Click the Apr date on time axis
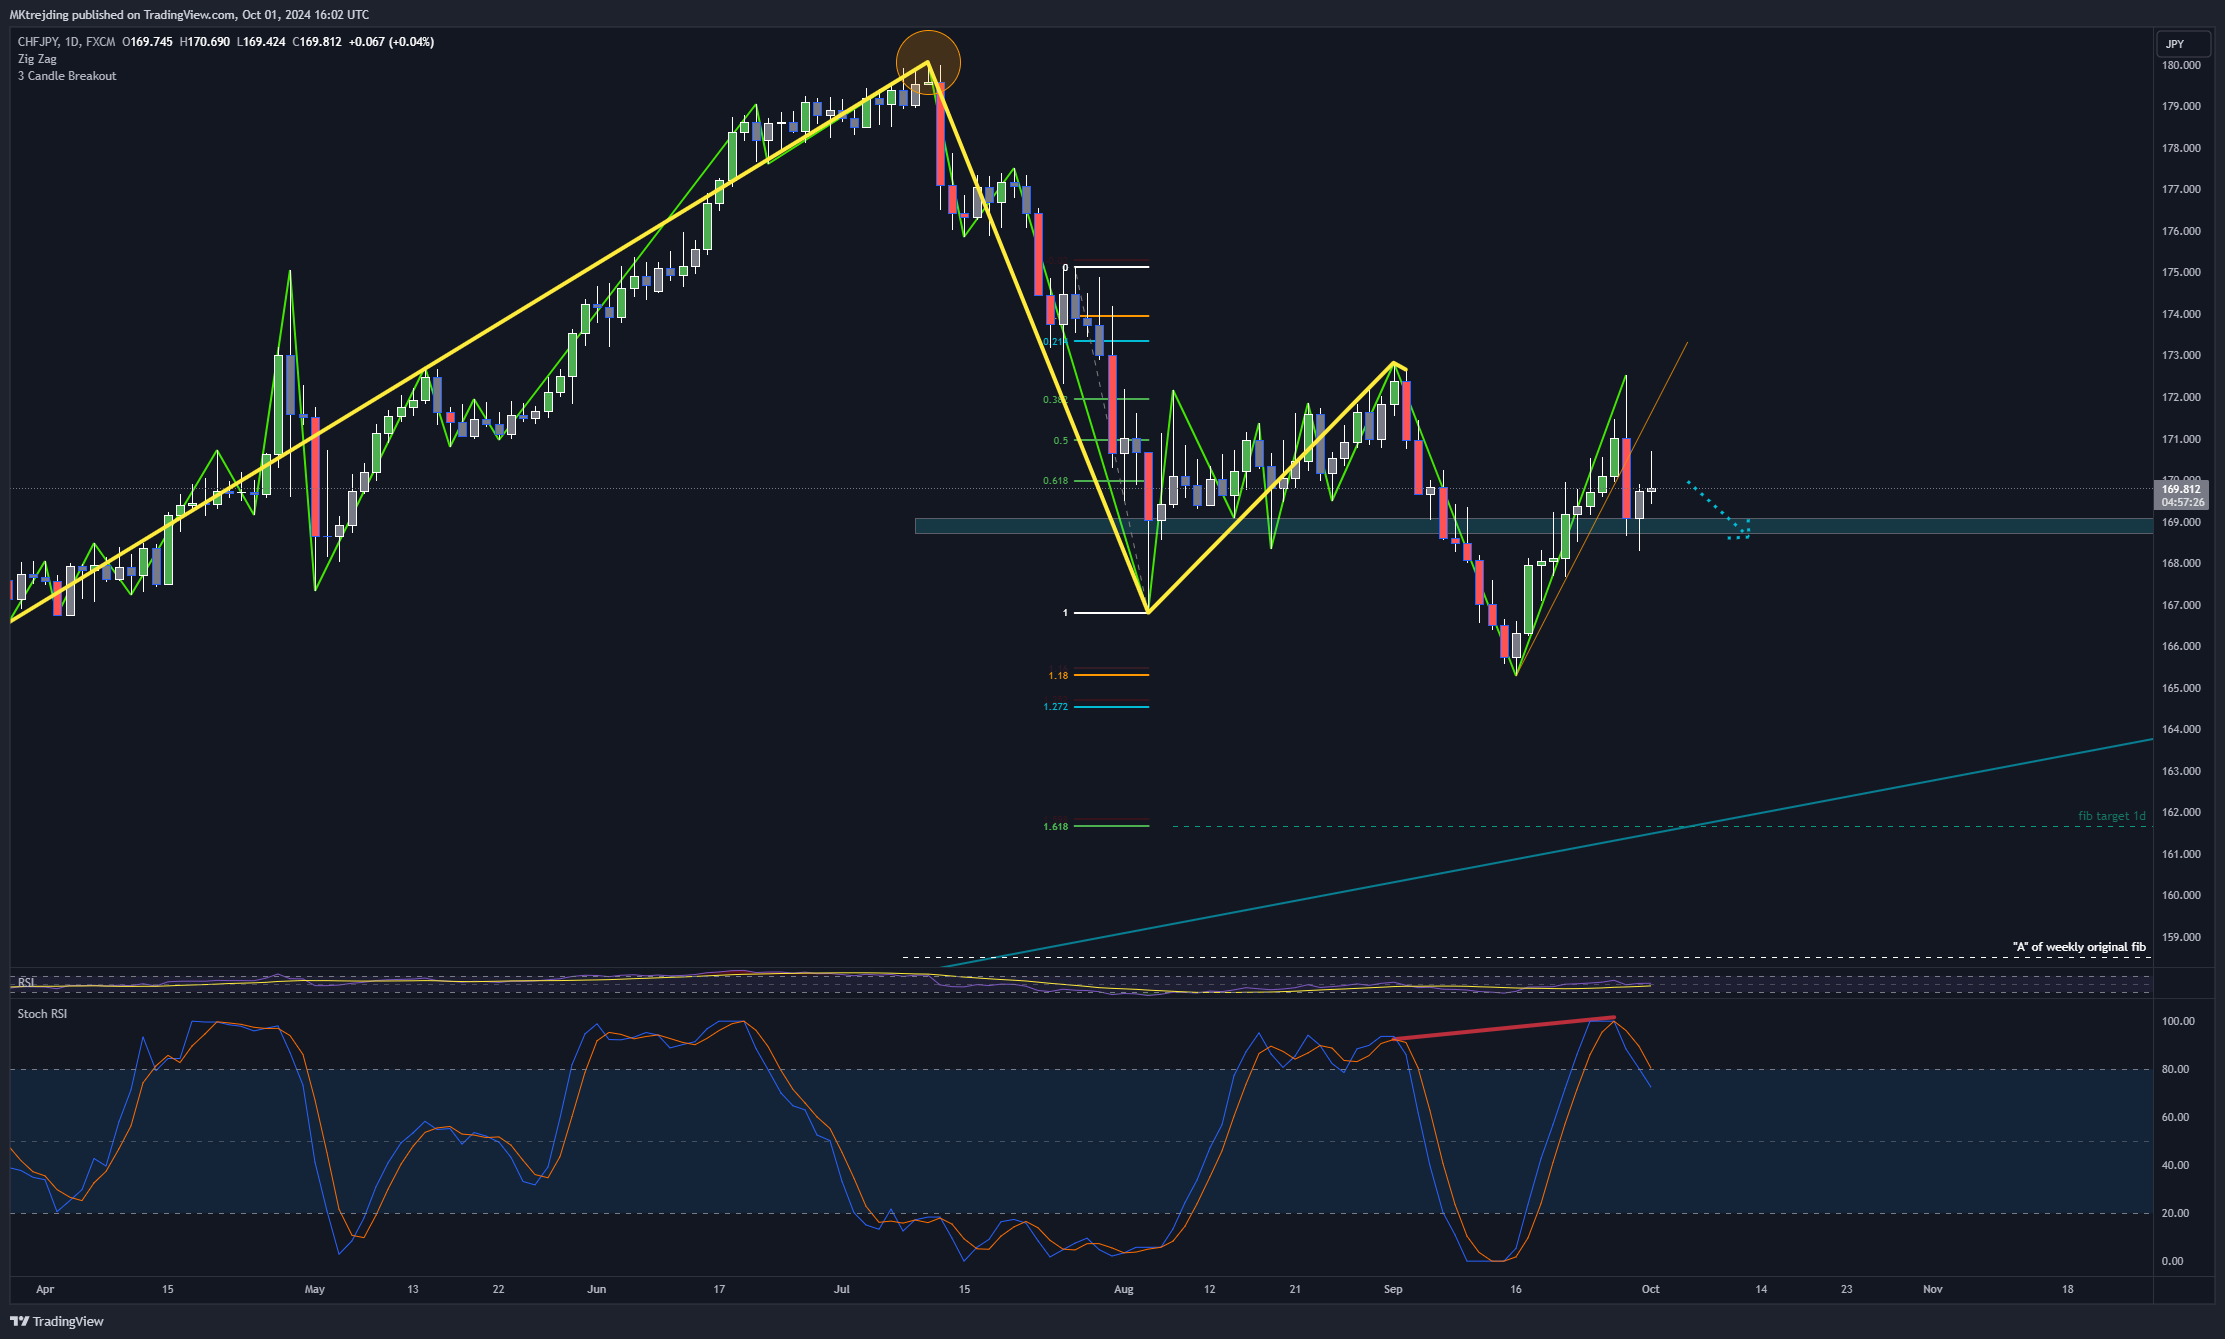Screen dimensions: 2225x1339 tap(45, 1289)
